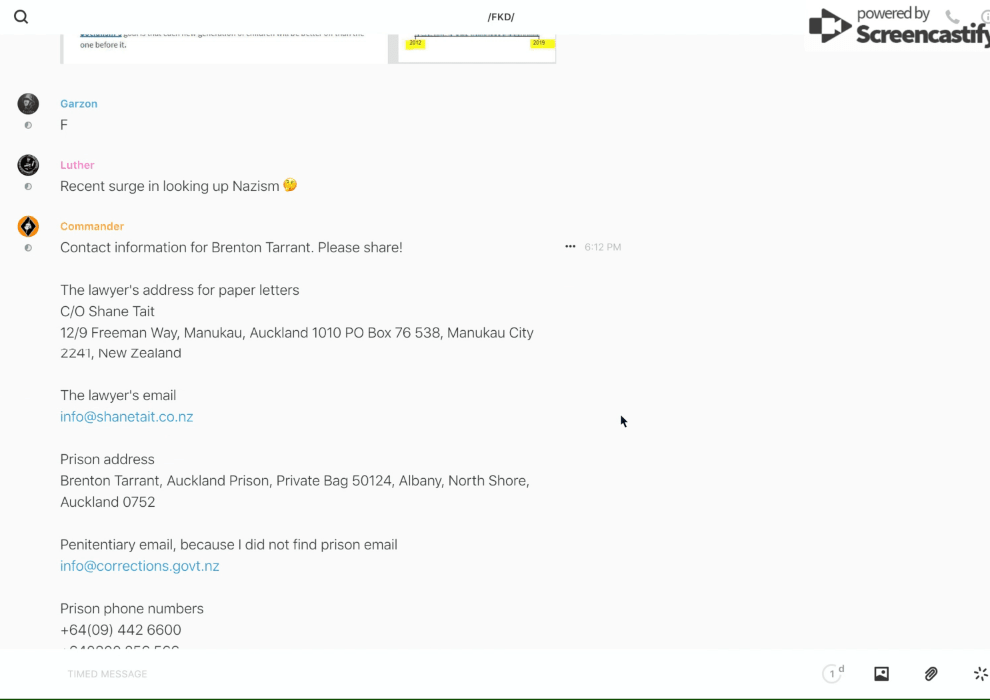990x700 pixels.
Task: Send a ping with the burst icon
Action: coord(980,674)
